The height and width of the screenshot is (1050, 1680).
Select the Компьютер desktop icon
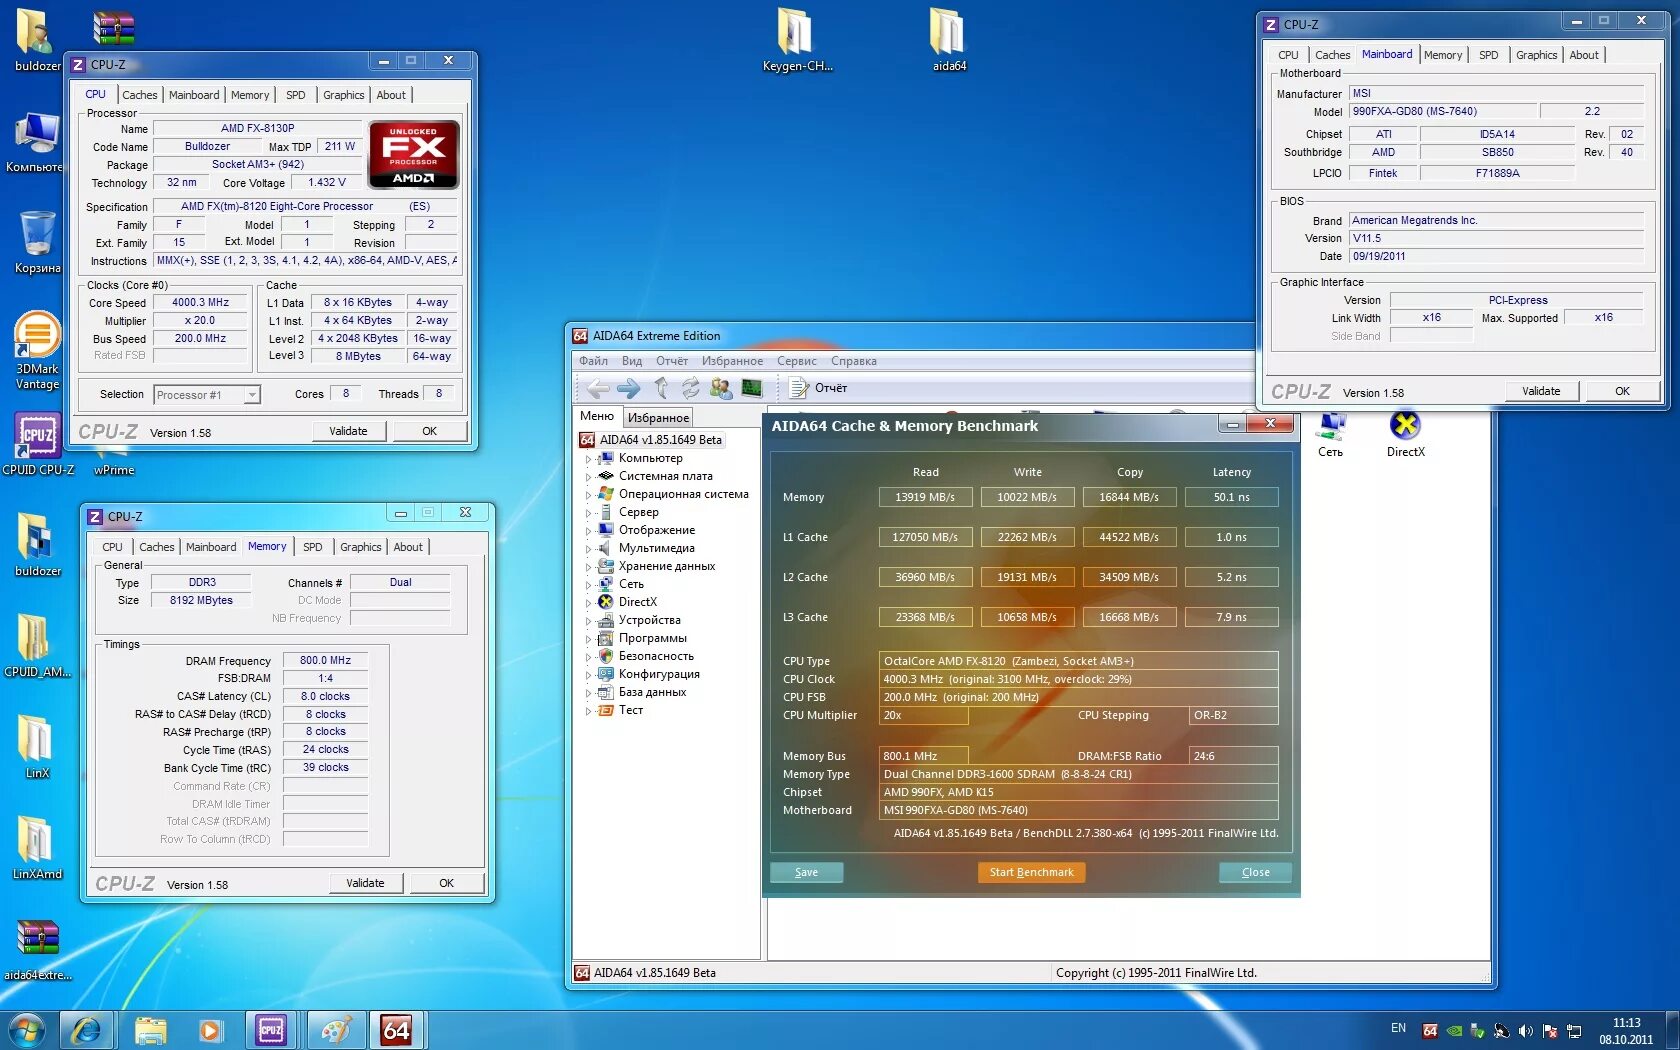36,142
